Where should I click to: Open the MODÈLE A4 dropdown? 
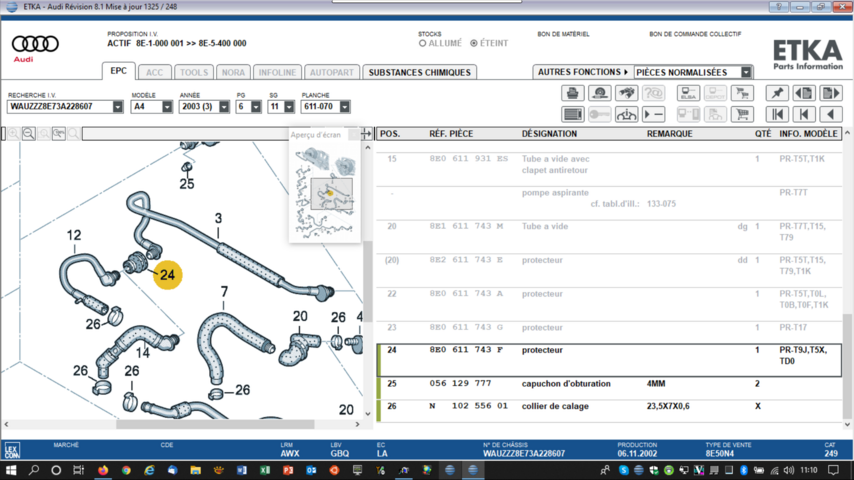tap(167, 107)
